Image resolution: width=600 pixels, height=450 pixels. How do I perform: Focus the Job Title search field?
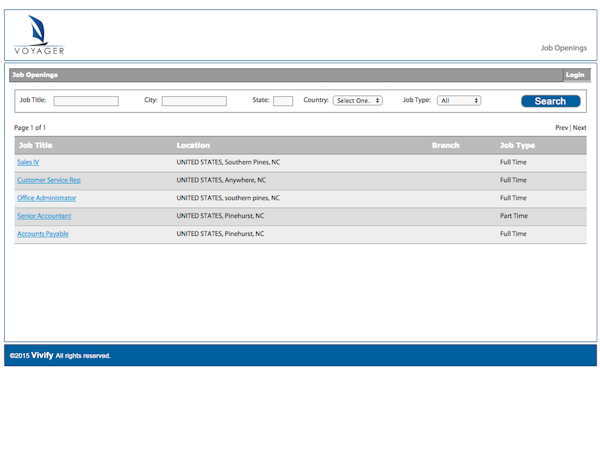(x=86, y=101)
